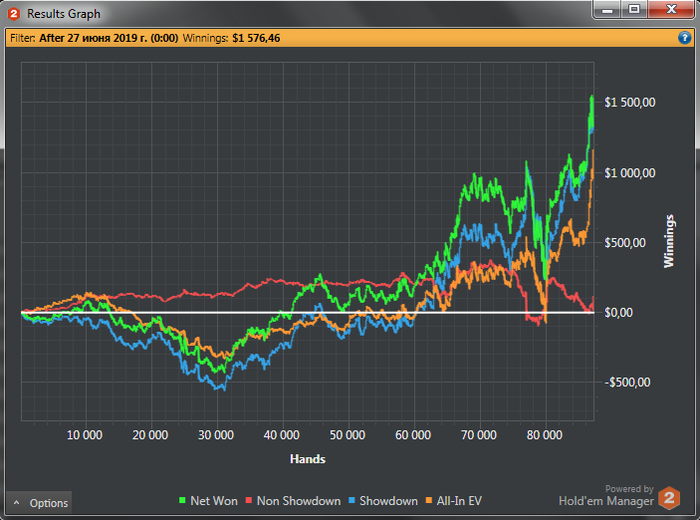Click the Non Showdown red legend swatch
This screenshot has height=520, width=700.
(249, 501)
